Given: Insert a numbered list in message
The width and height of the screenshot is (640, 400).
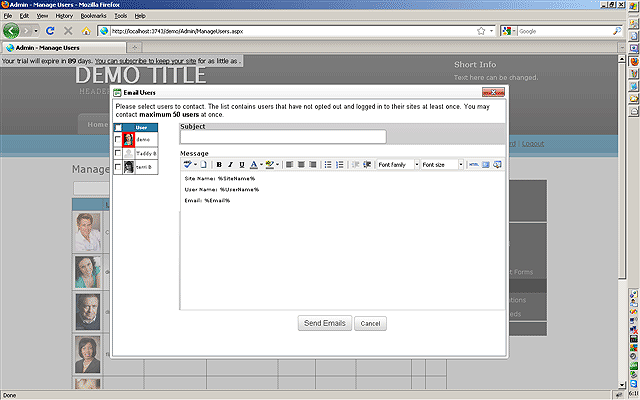Looking at the screenshot, I should tap(340, 164).
